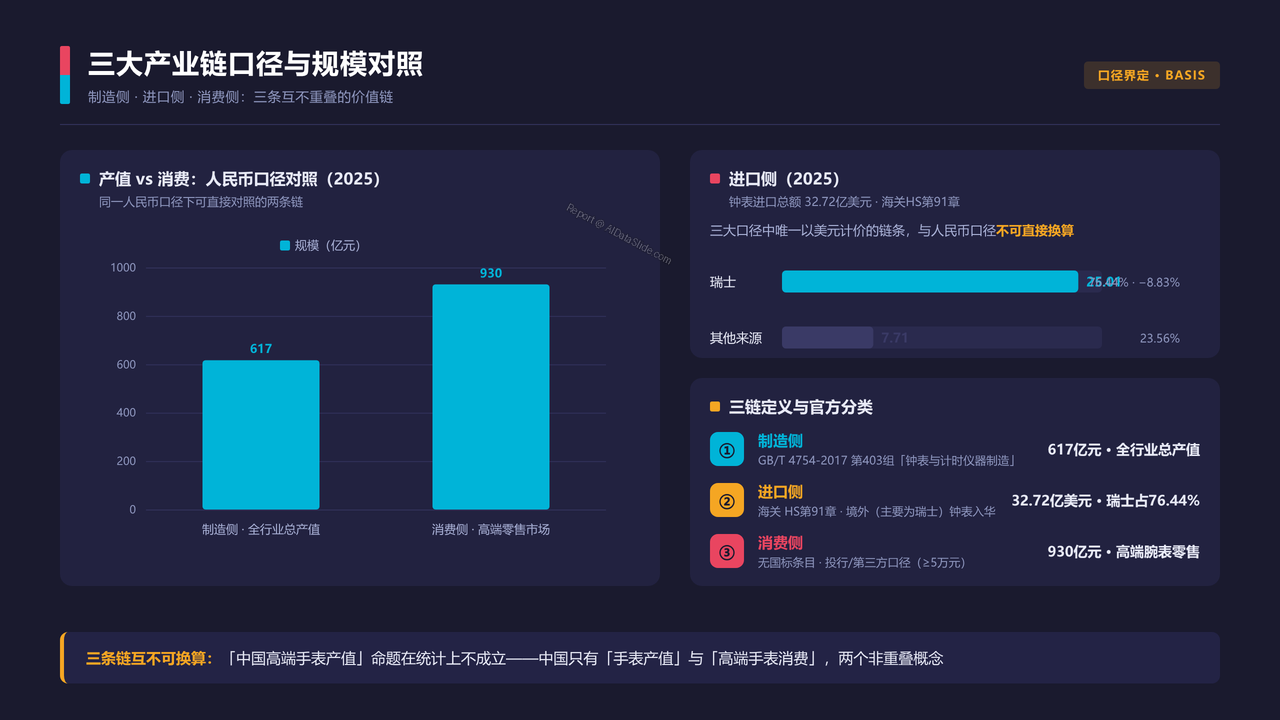Viewport: 1280px width, 720px height.
Task: Click the data label 930 above the bar
Action: 491,273
